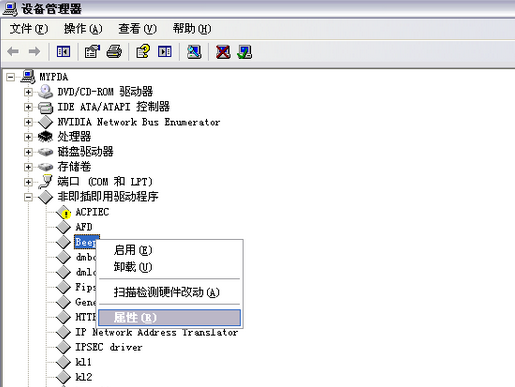Click the Print toolbar icon
Screen dimensions: 515x387
tap(114, 52)
